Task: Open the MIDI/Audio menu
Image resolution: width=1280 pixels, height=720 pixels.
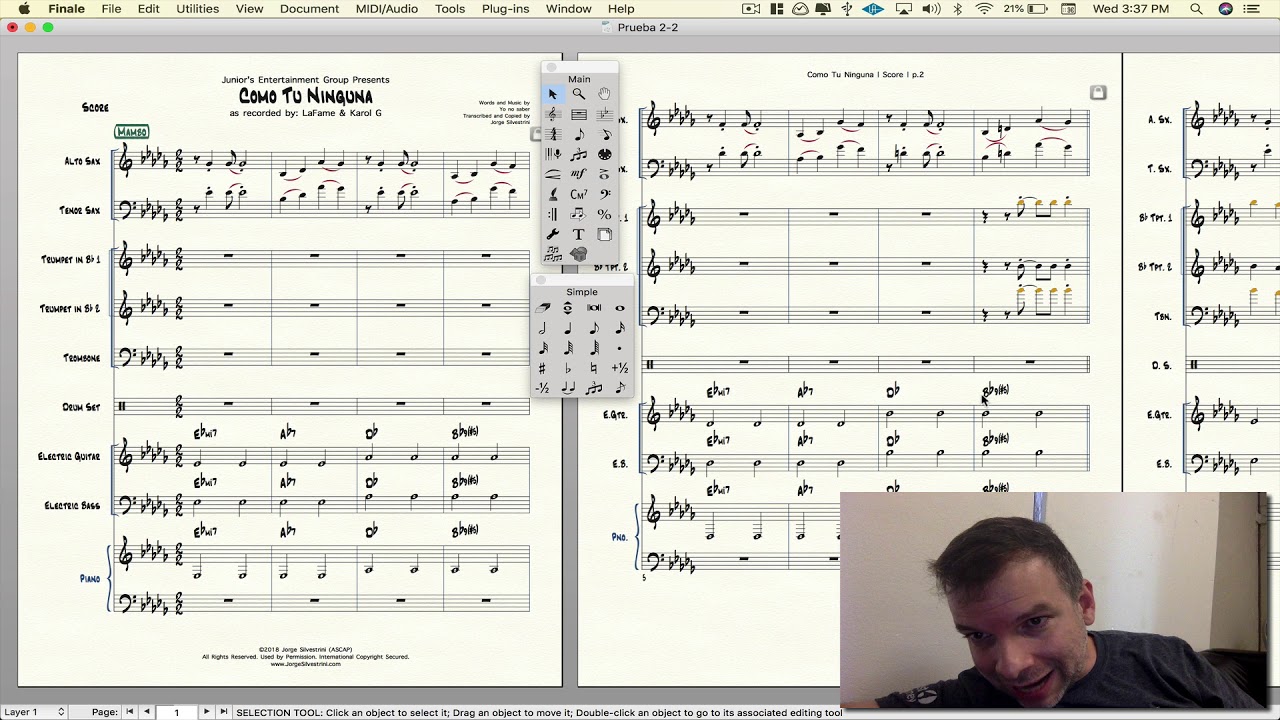Action: (387, 9)
